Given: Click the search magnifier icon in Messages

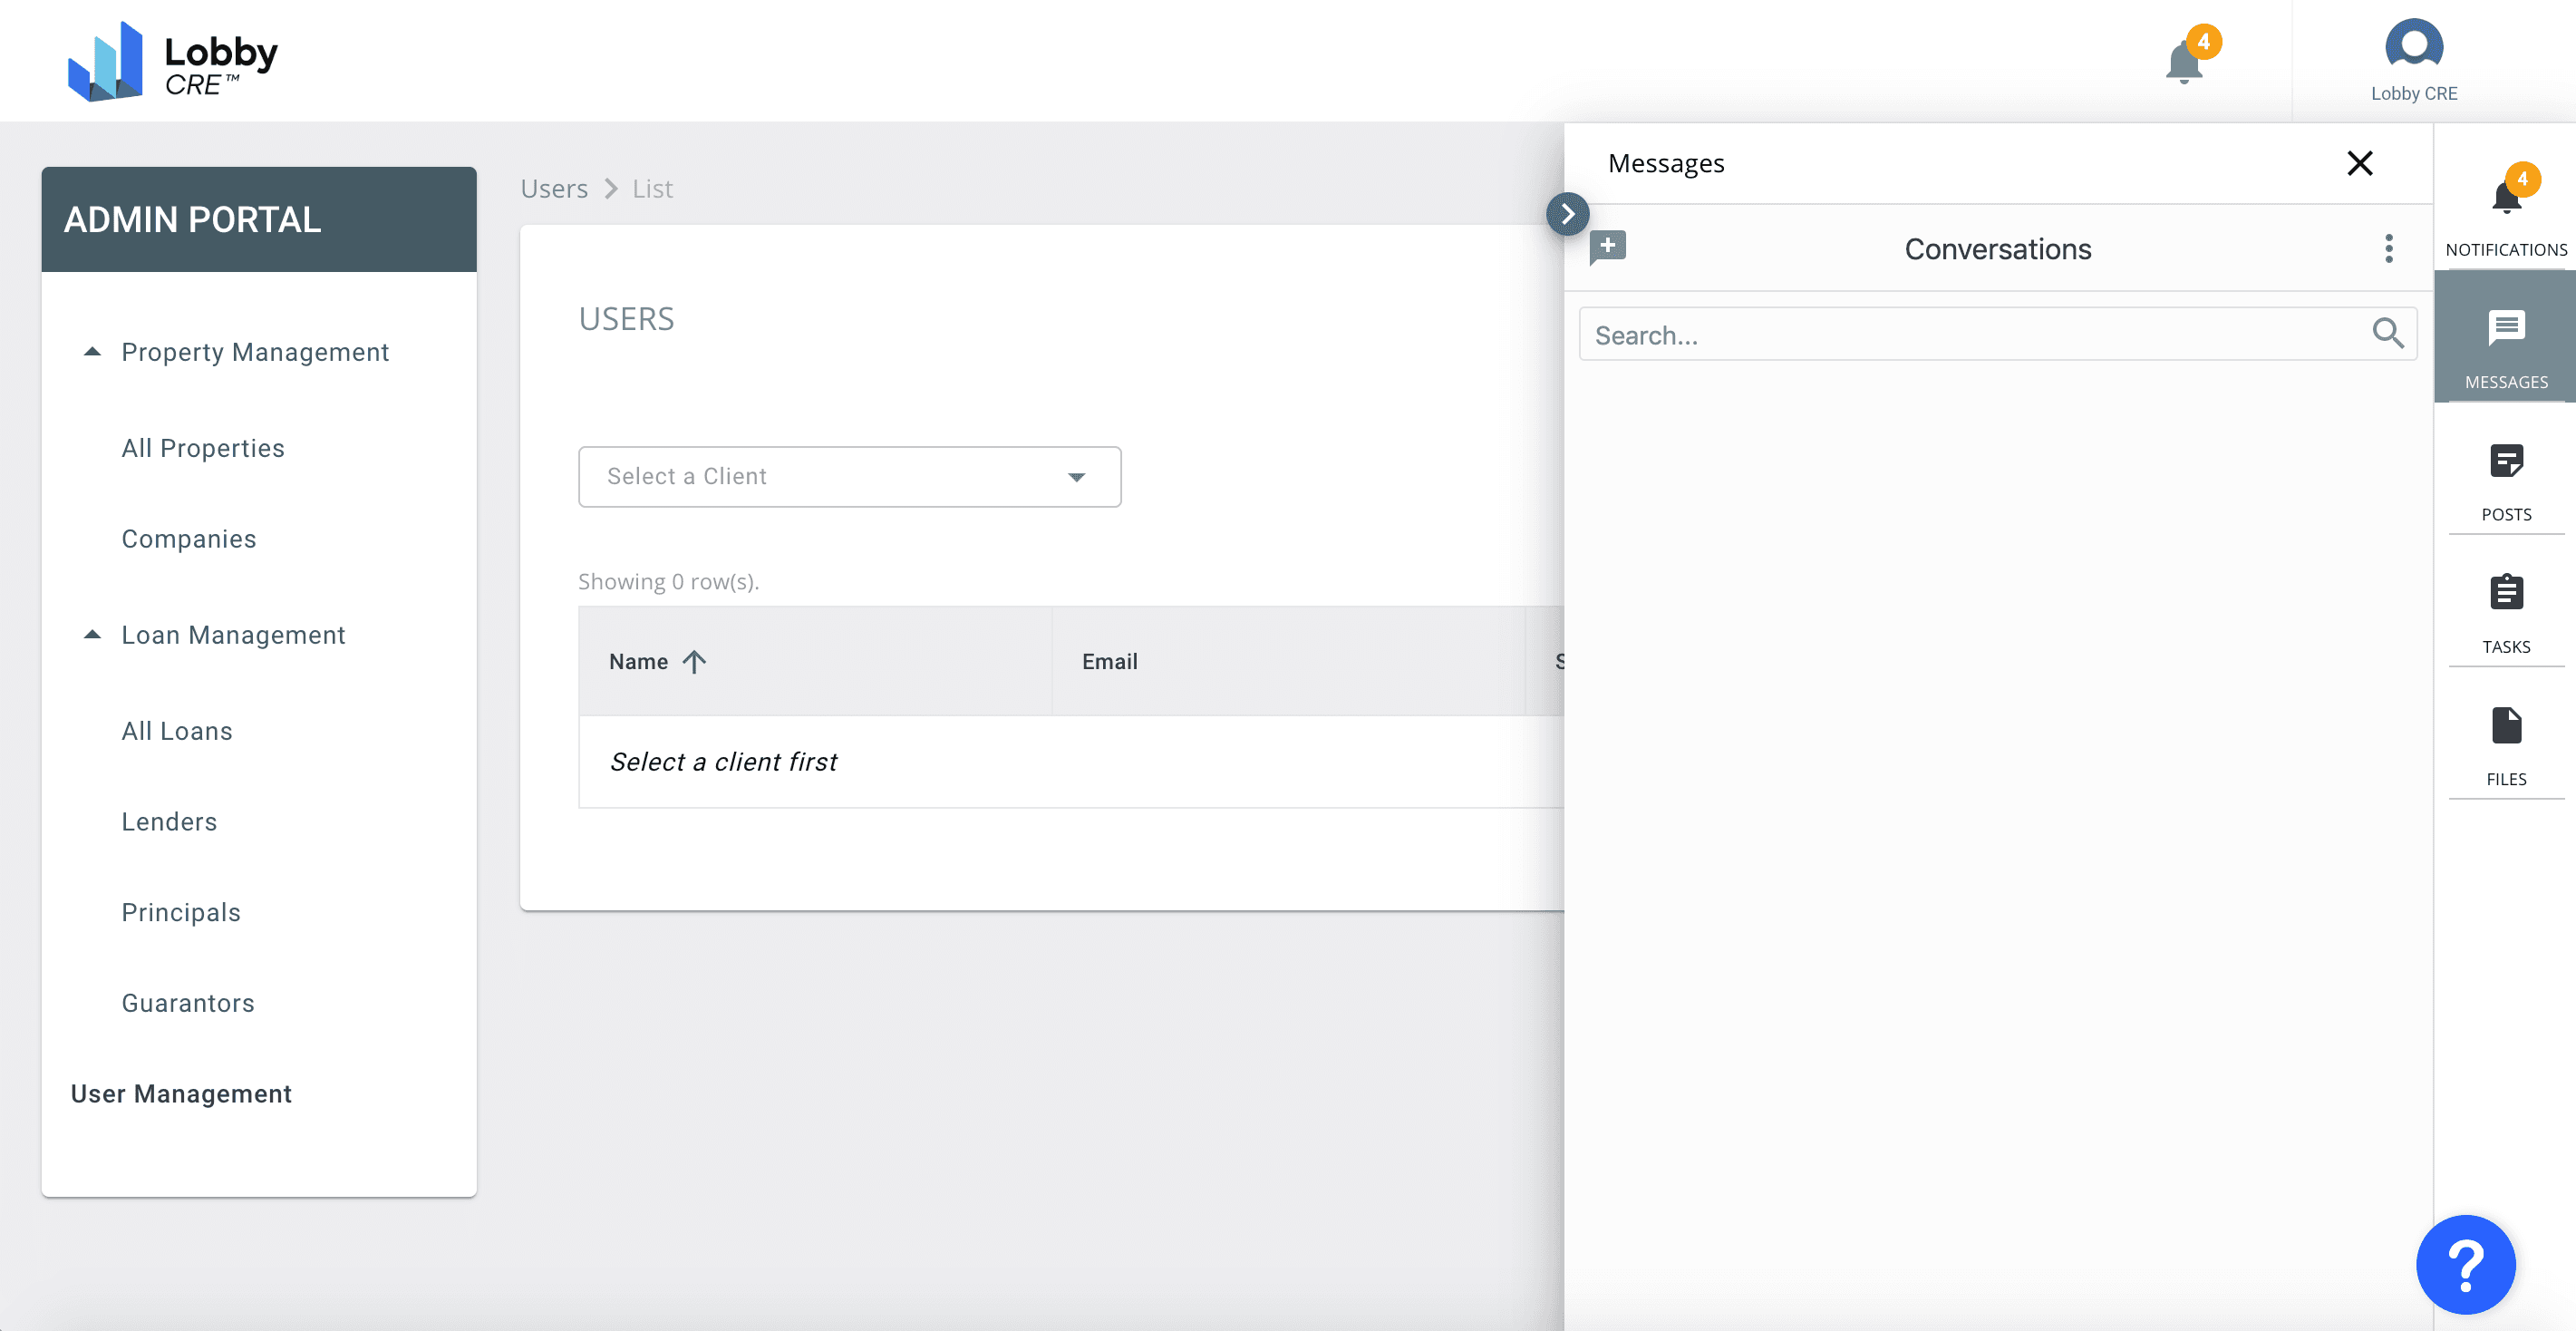Looking at the screenshot, I should click(2387, 333).
